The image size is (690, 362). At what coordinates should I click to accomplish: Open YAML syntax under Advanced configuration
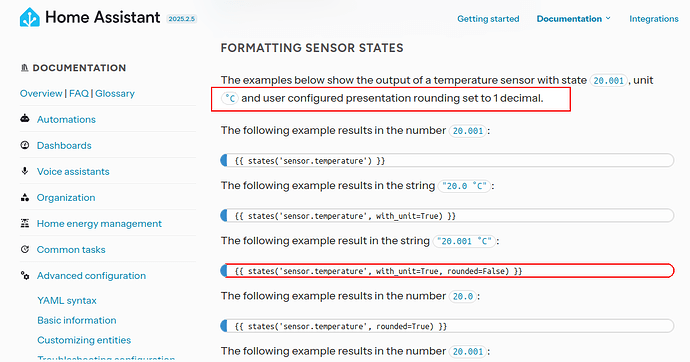pos(67,300)
